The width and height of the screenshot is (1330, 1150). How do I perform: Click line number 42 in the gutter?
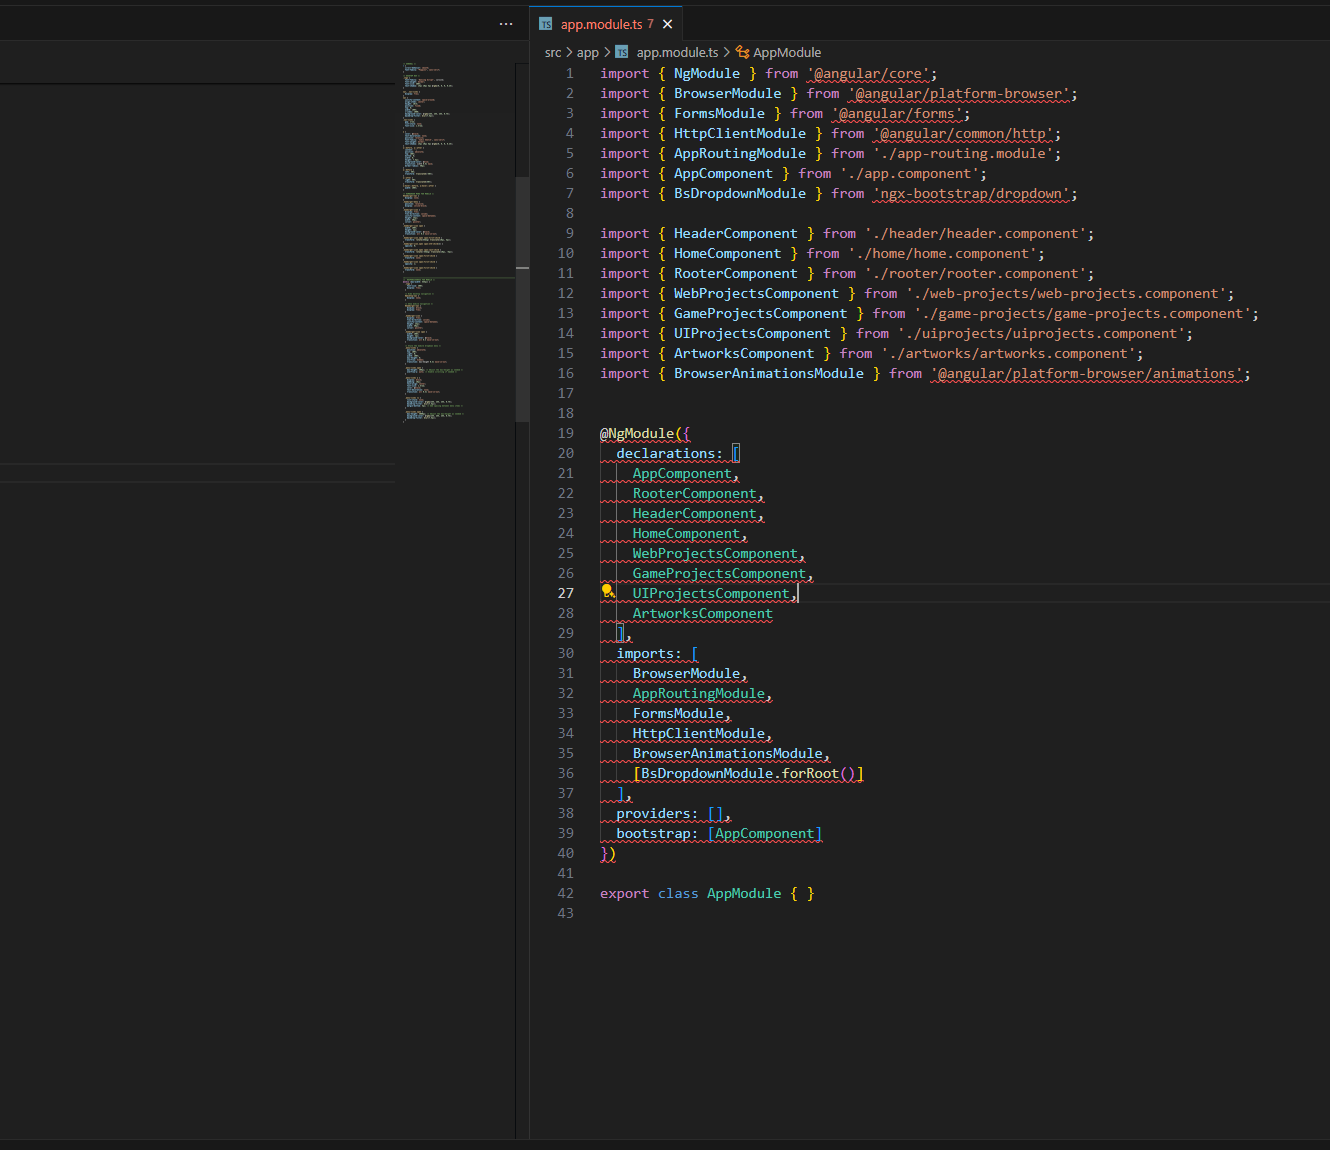(566, 893)
